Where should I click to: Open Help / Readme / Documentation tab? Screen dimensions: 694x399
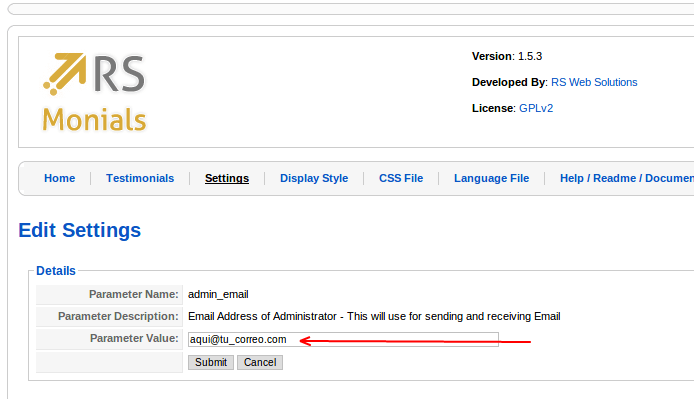626,178
